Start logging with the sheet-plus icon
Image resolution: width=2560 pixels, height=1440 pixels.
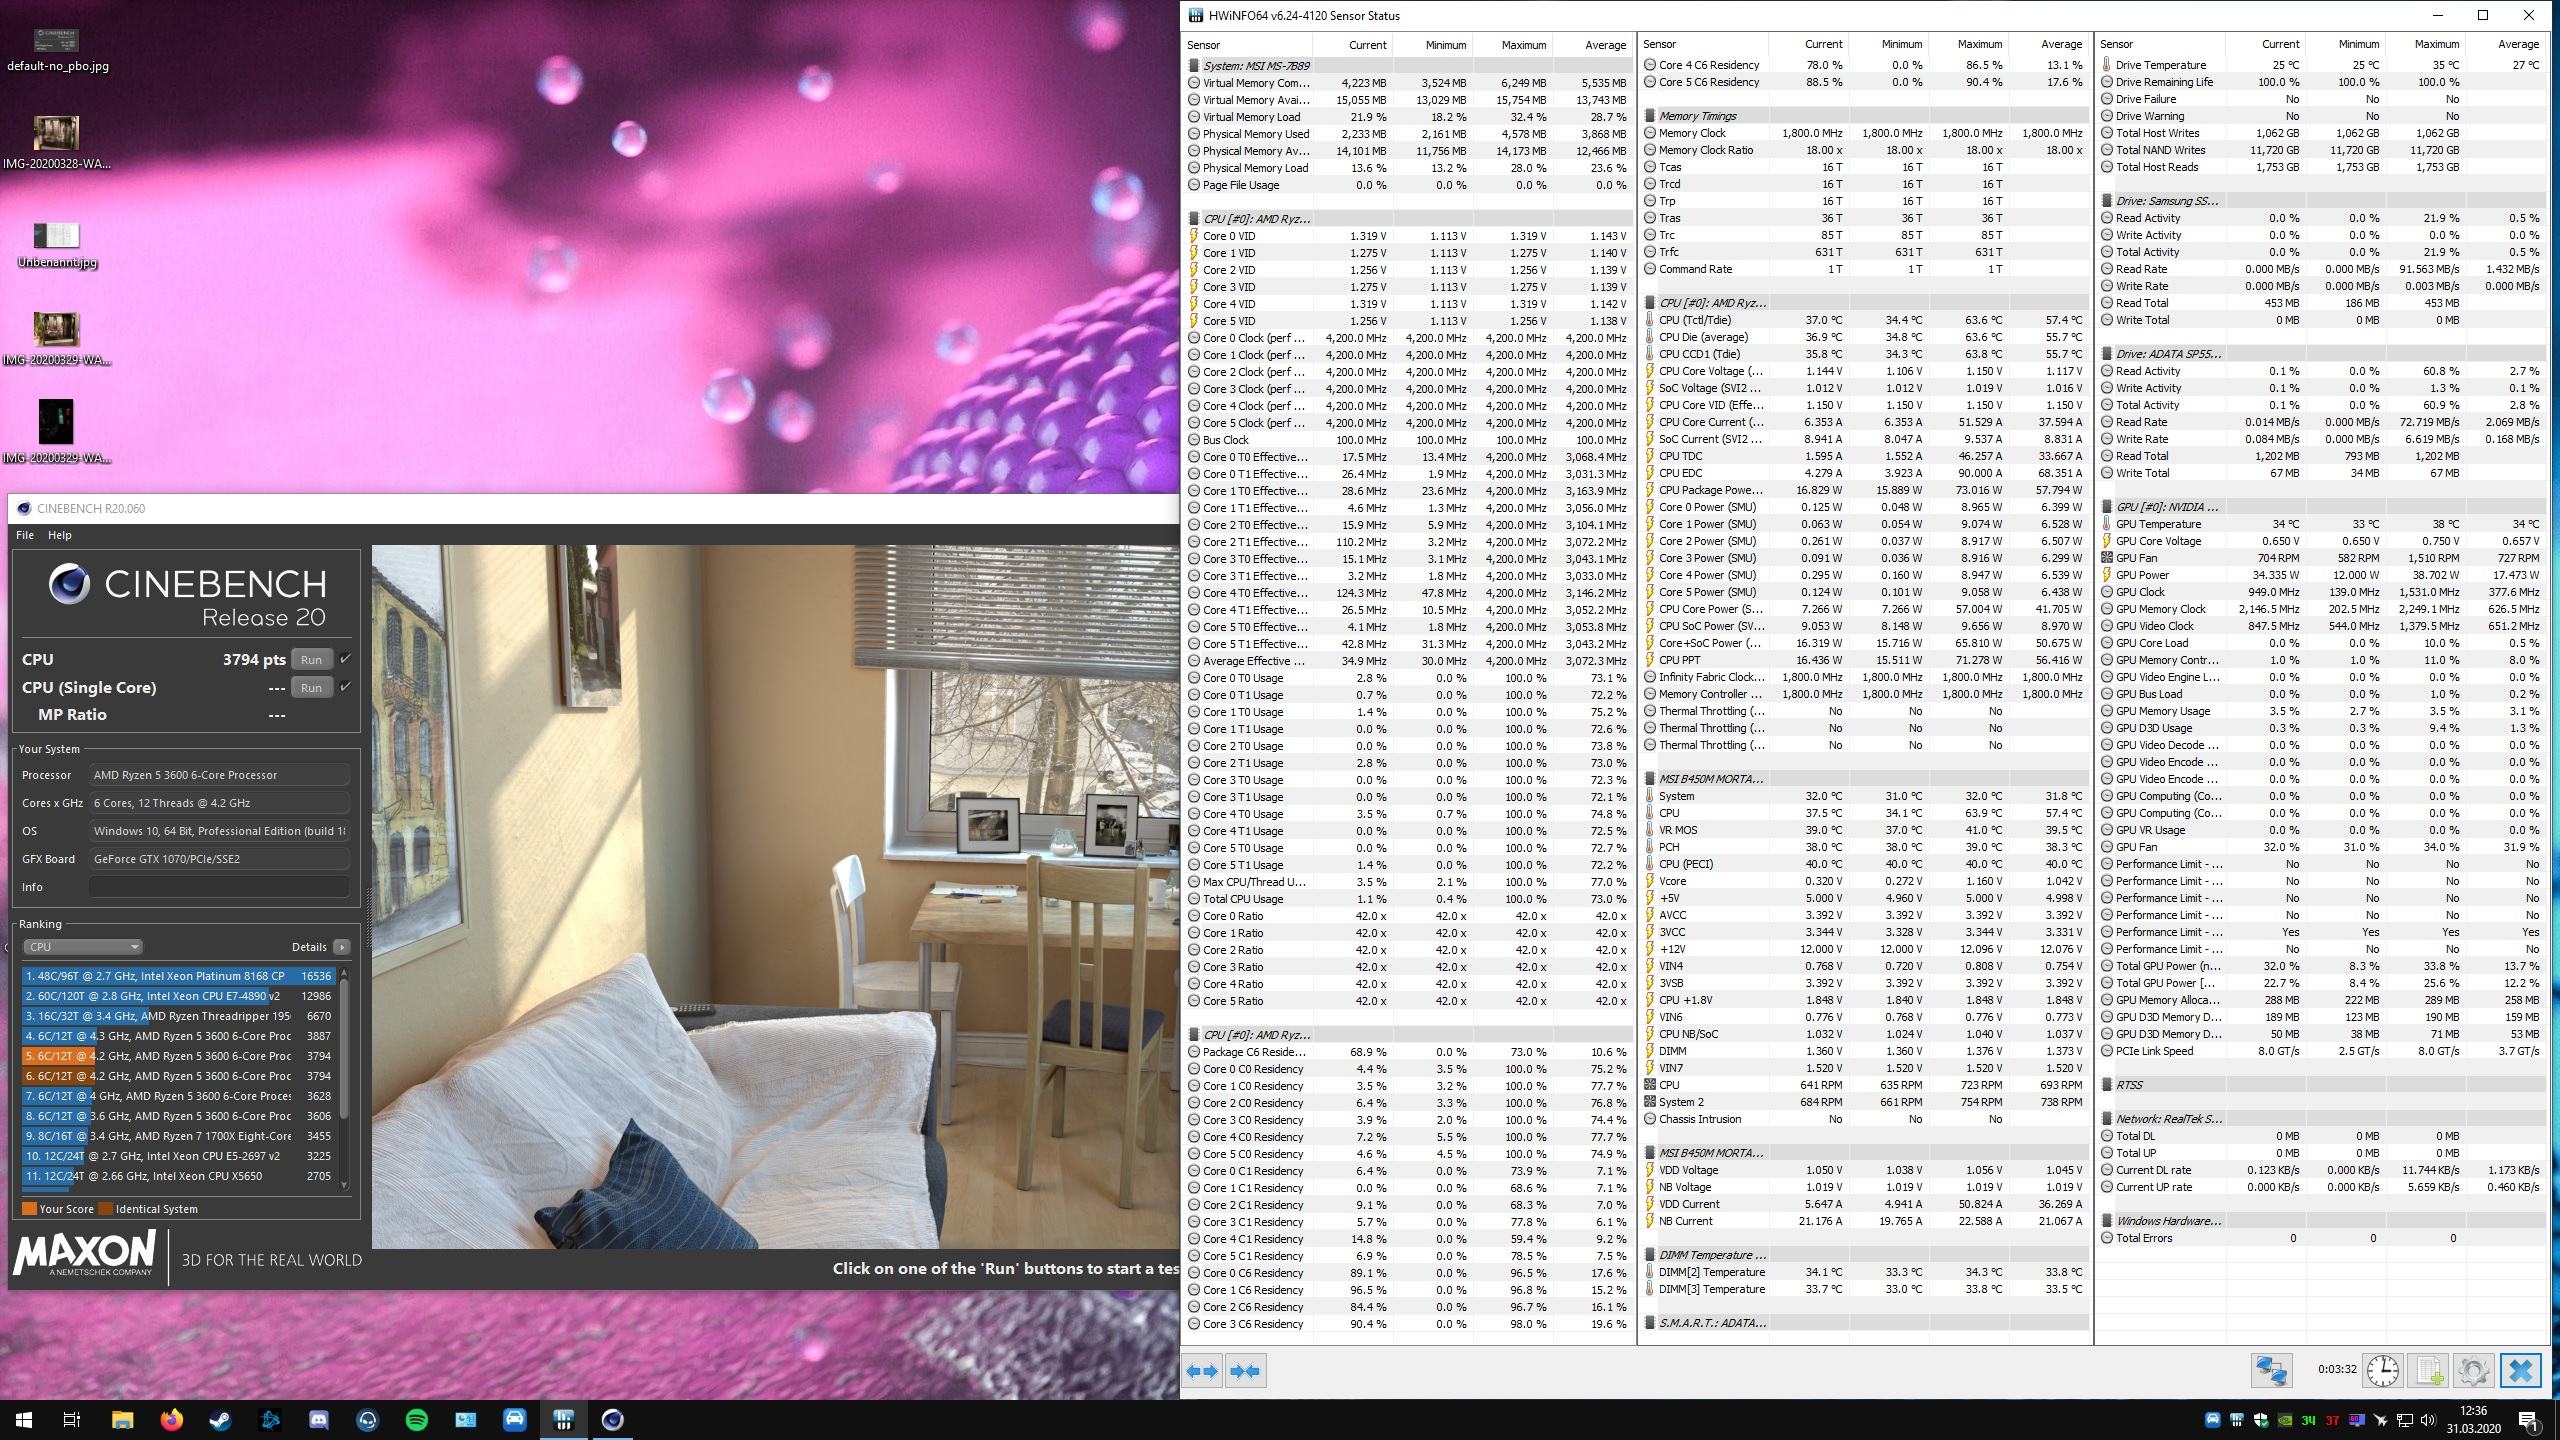pyautogui.click(x=2428, y=1370)
